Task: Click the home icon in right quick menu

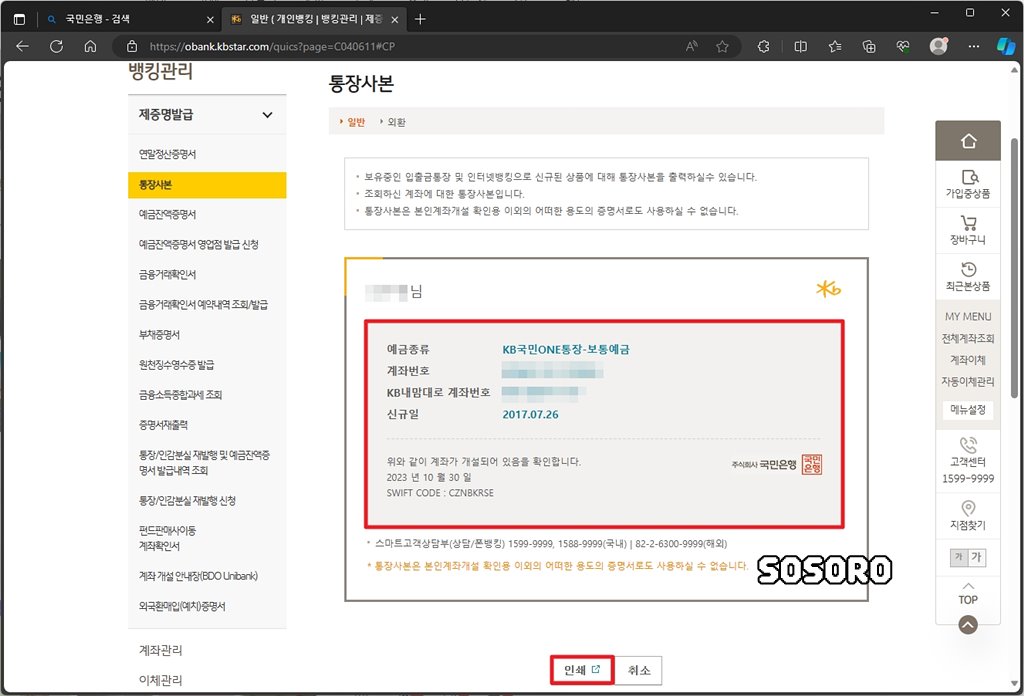Action: (x=968, y=140)
